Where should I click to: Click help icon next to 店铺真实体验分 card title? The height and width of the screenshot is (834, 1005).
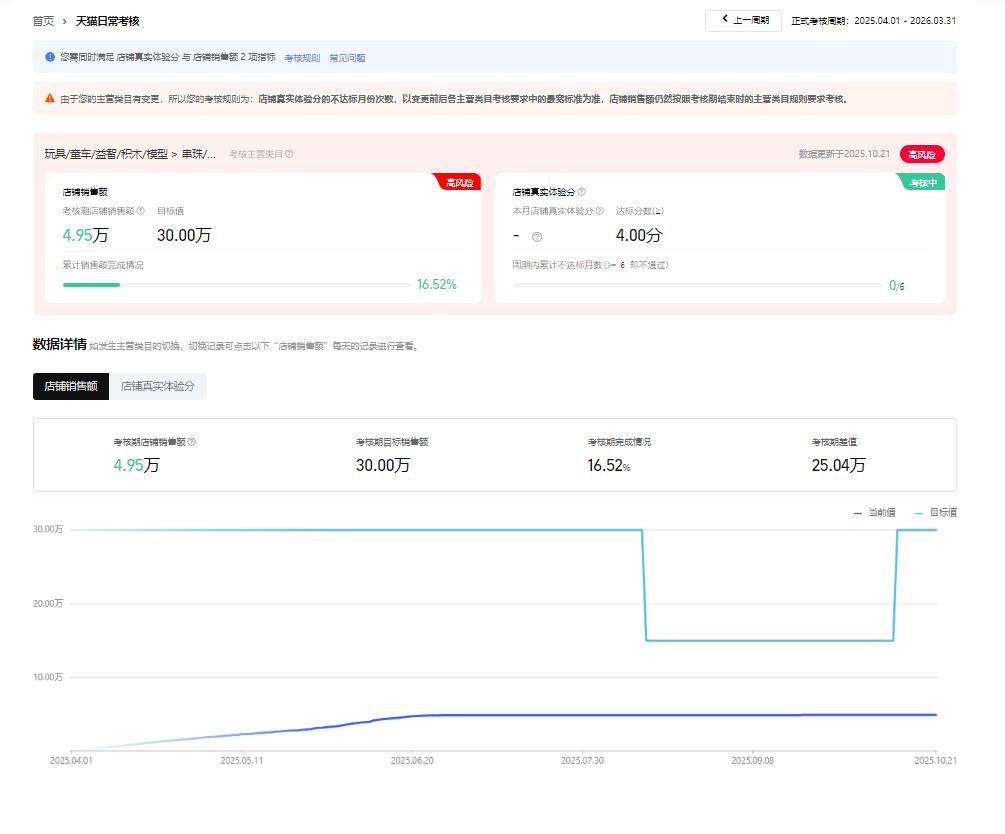pyautogui.click(x=582, y=192)
